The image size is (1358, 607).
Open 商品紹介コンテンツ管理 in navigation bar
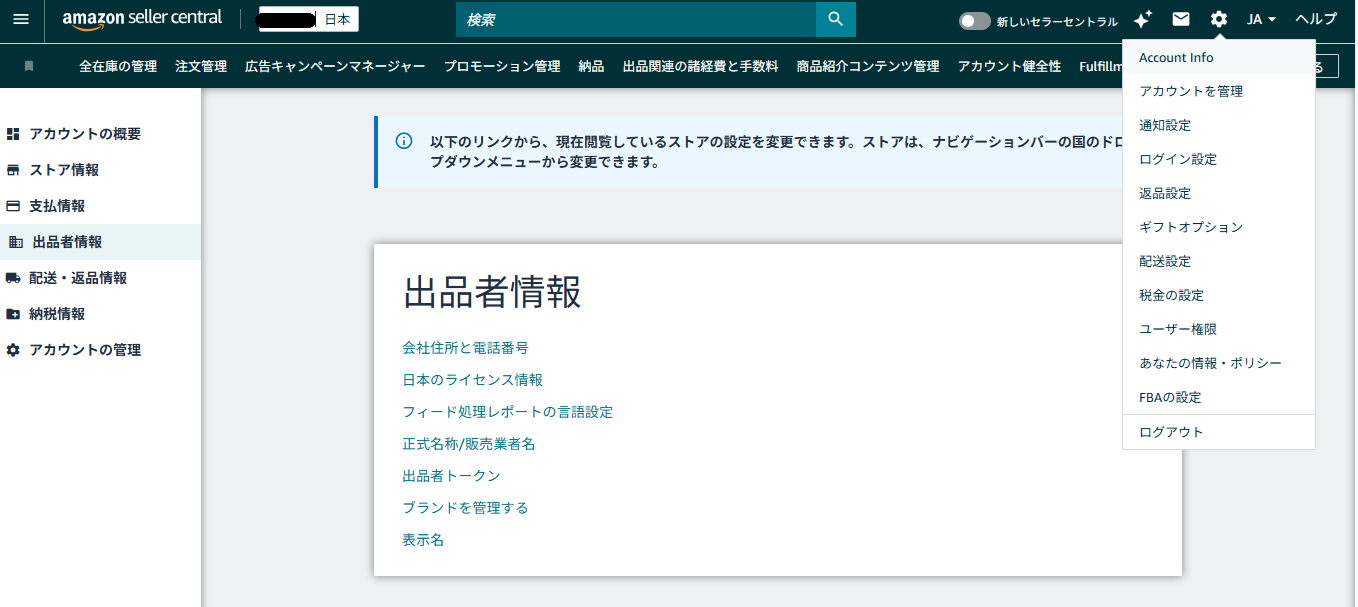coord(868,66)
